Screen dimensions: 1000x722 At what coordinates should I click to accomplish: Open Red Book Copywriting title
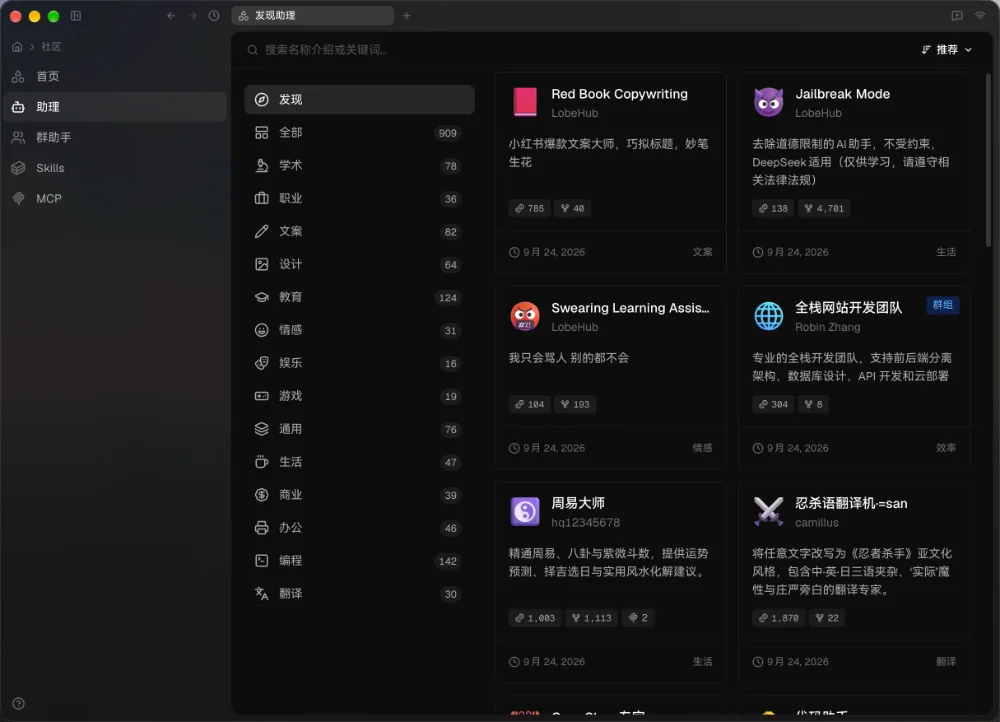[x=619, y=94]
